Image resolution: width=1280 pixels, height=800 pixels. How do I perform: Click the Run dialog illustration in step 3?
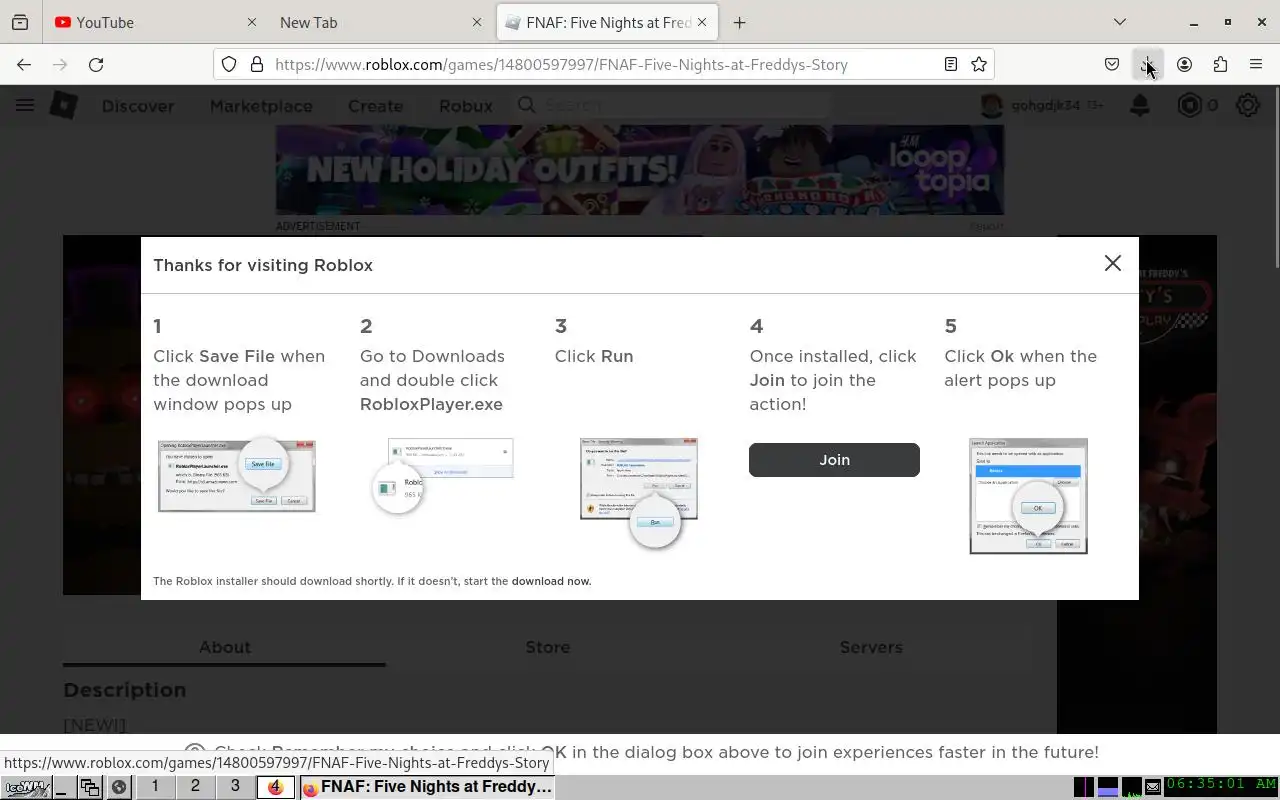(639, 492)
